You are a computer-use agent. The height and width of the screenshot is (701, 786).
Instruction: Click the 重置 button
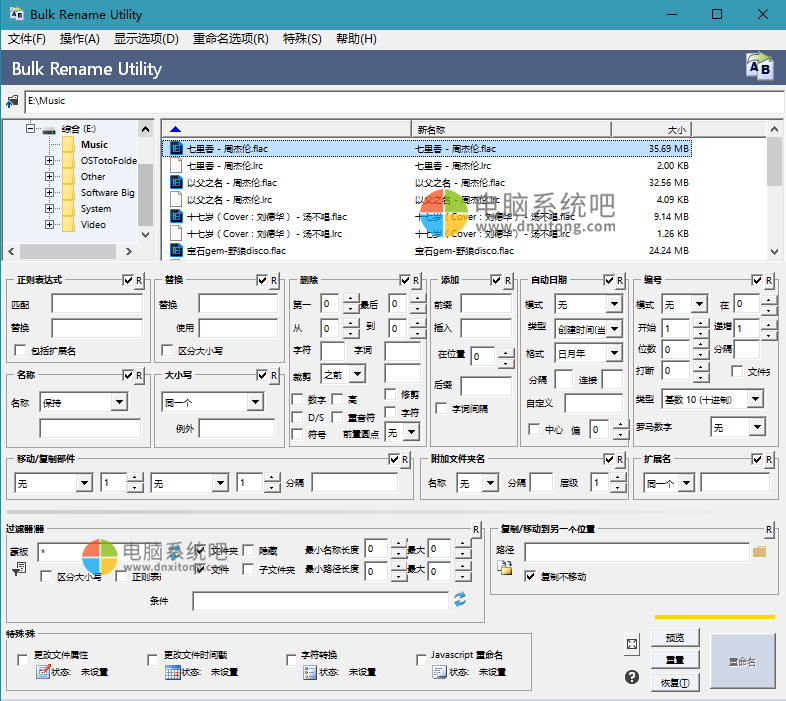(x=675, y=660)
